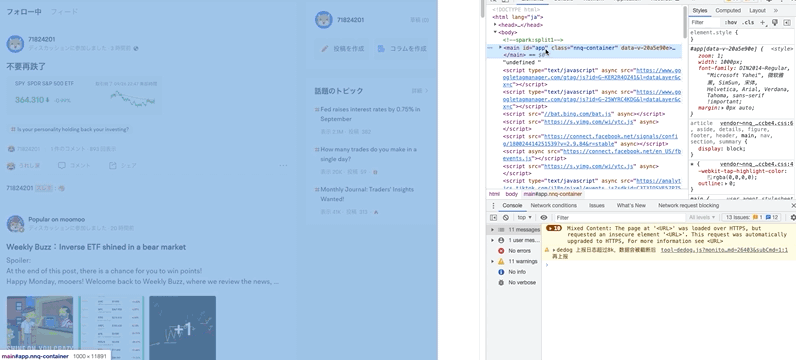
Task: Select the Console drawer tab
Action: pos(512,206)
